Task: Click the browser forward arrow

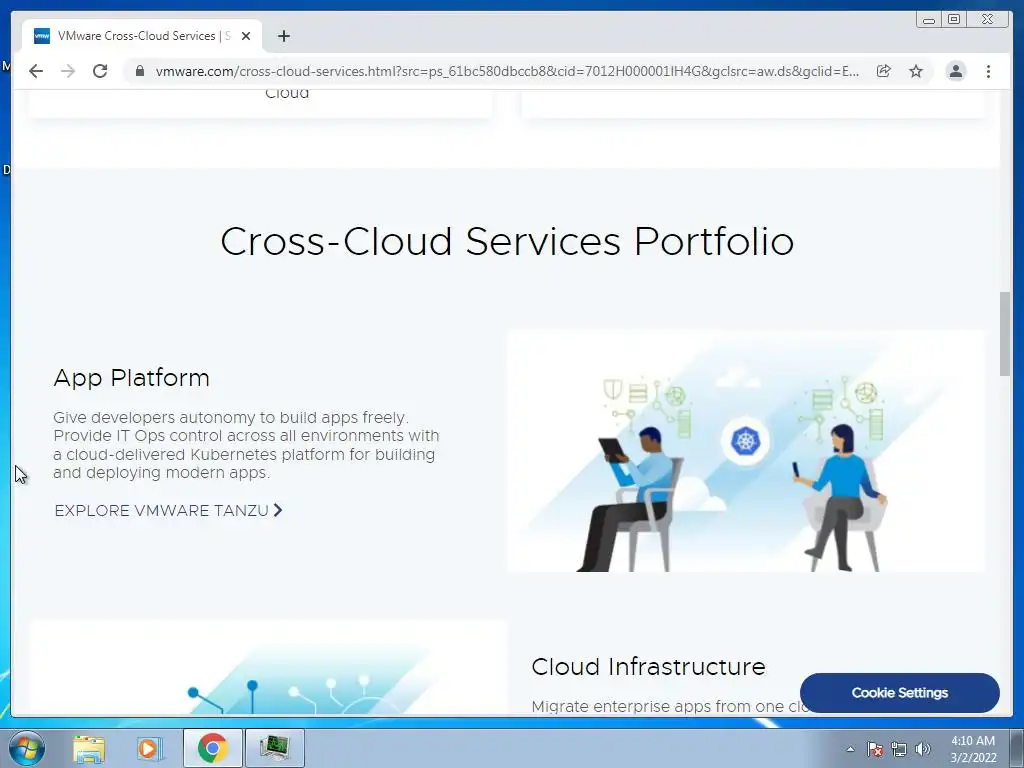Action: point(68,71)
